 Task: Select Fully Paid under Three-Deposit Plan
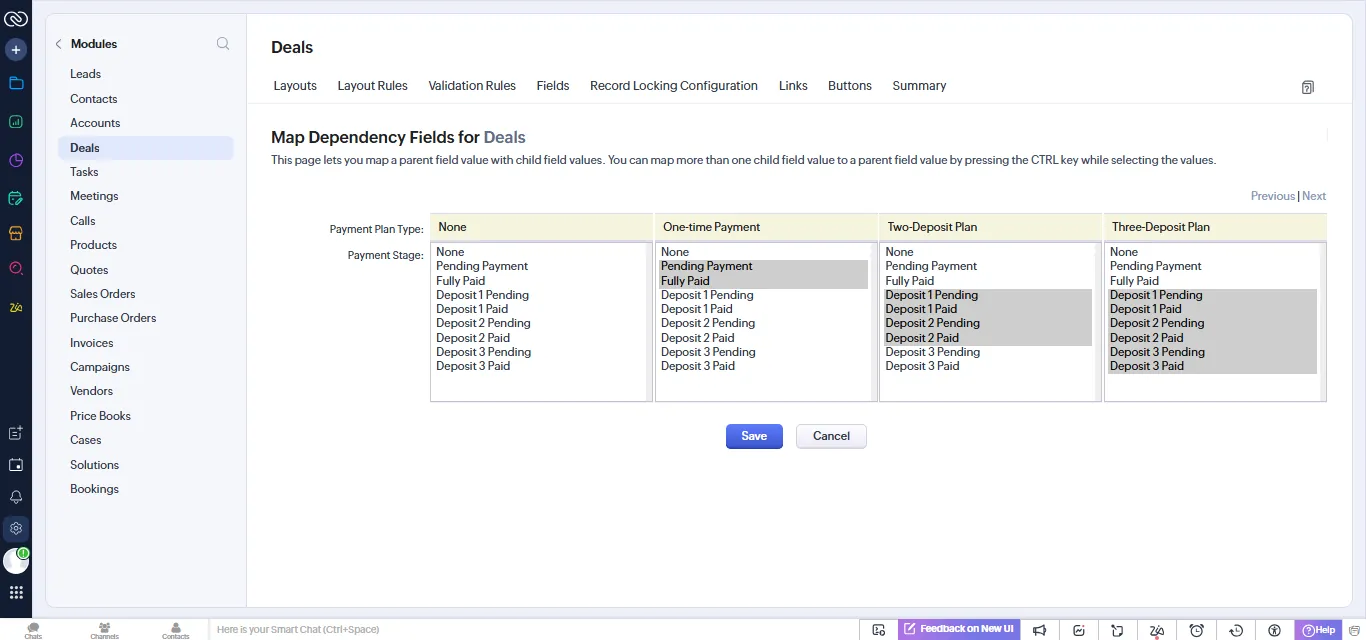point(1212,281)
